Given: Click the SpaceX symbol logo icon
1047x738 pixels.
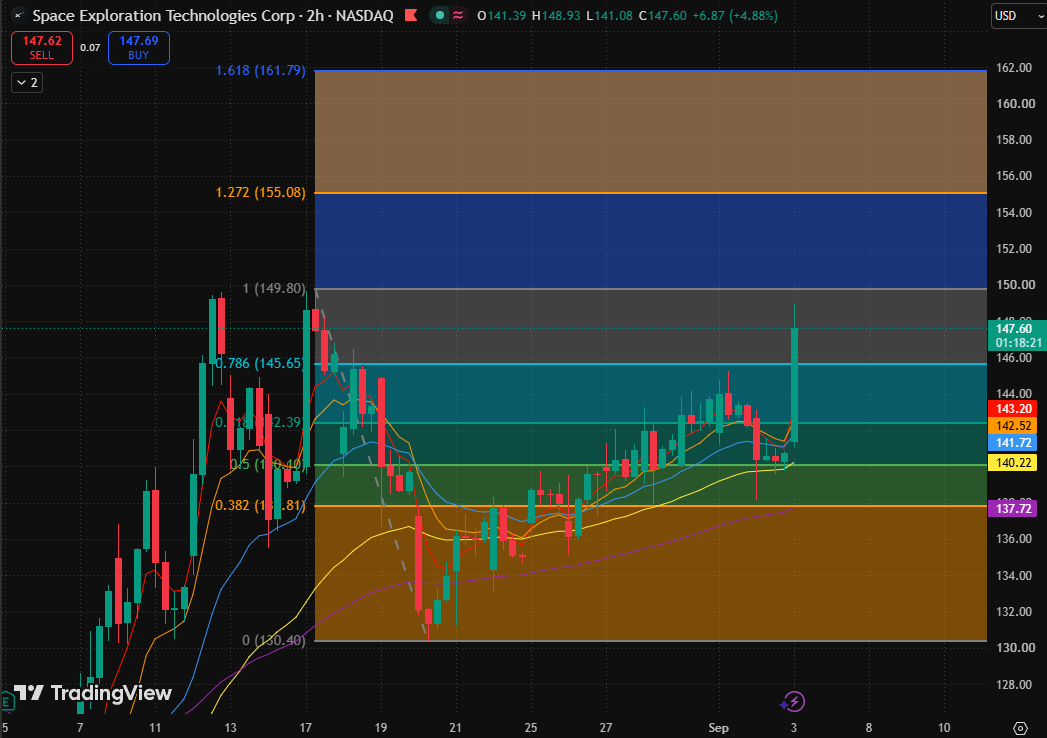Looking at the screenshot, I should click(19, 15).
